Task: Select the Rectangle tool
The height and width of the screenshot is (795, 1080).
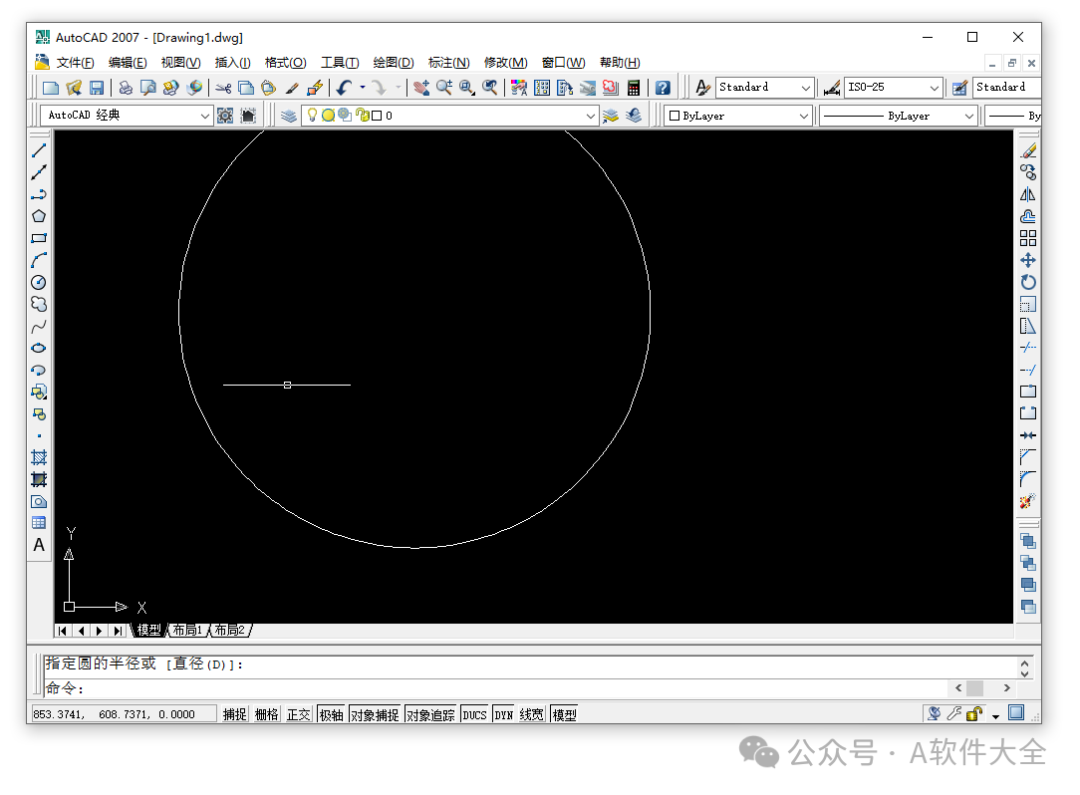Action: tap(39, 238)
